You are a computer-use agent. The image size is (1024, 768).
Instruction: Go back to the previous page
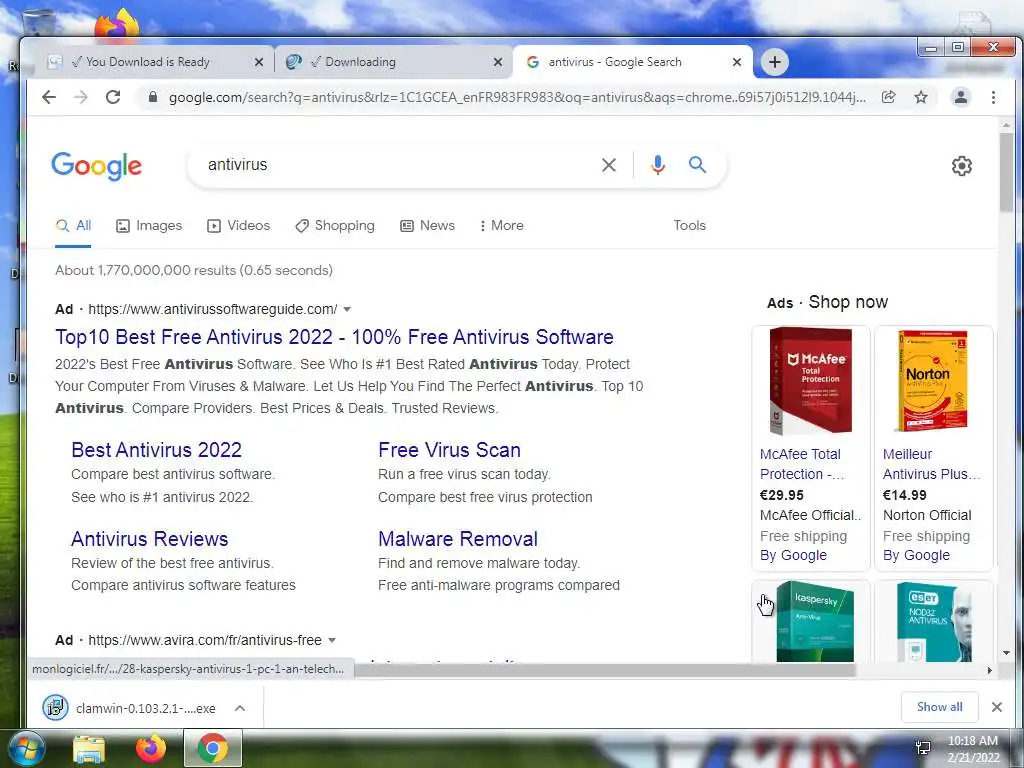tap(49, 97)
